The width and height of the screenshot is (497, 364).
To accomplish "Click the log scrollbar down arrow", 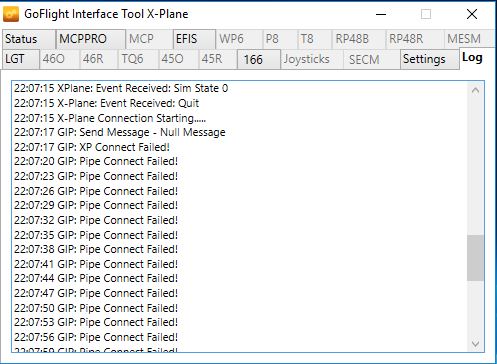I will (x=475, y=343).
